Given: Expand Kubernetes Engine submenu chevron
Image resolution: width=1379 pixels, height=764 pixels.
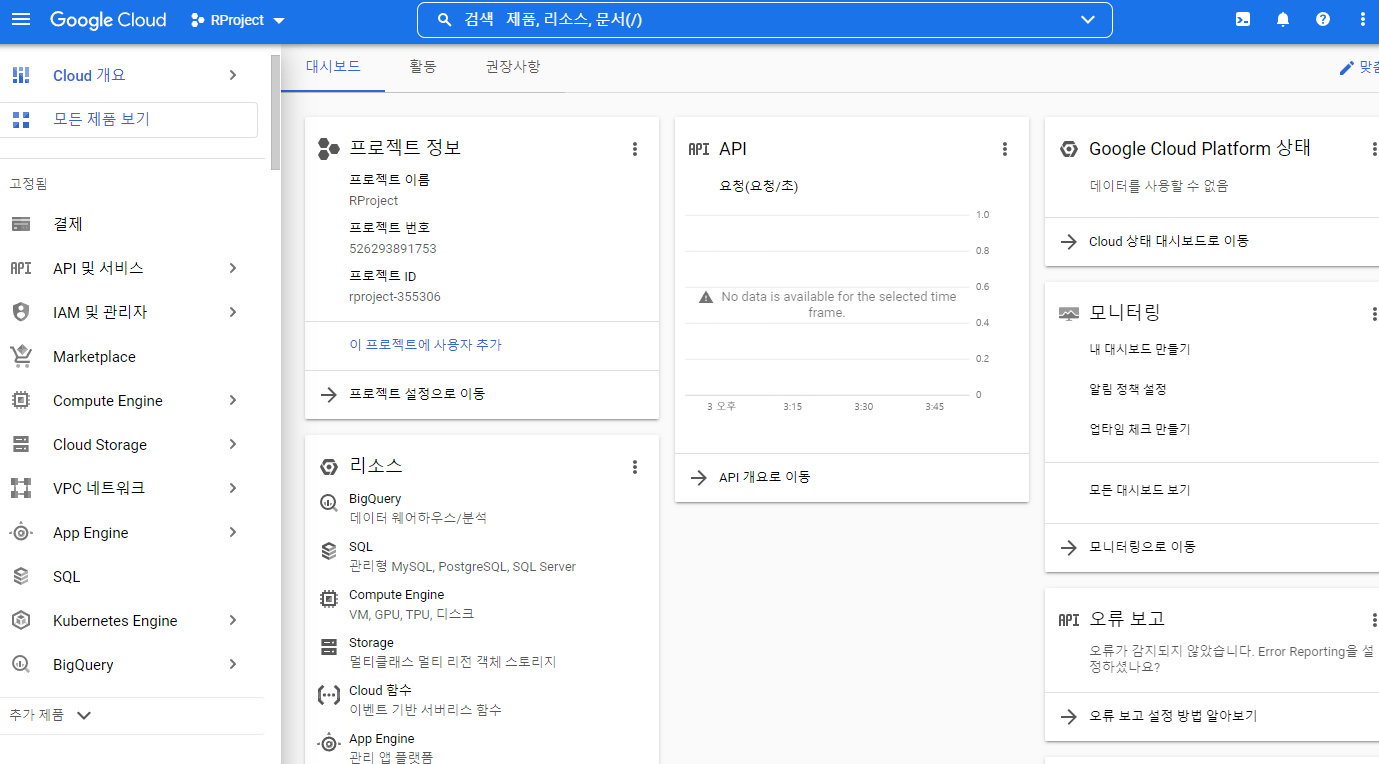Looking at the screenshot, I should (x=232, y=621).
